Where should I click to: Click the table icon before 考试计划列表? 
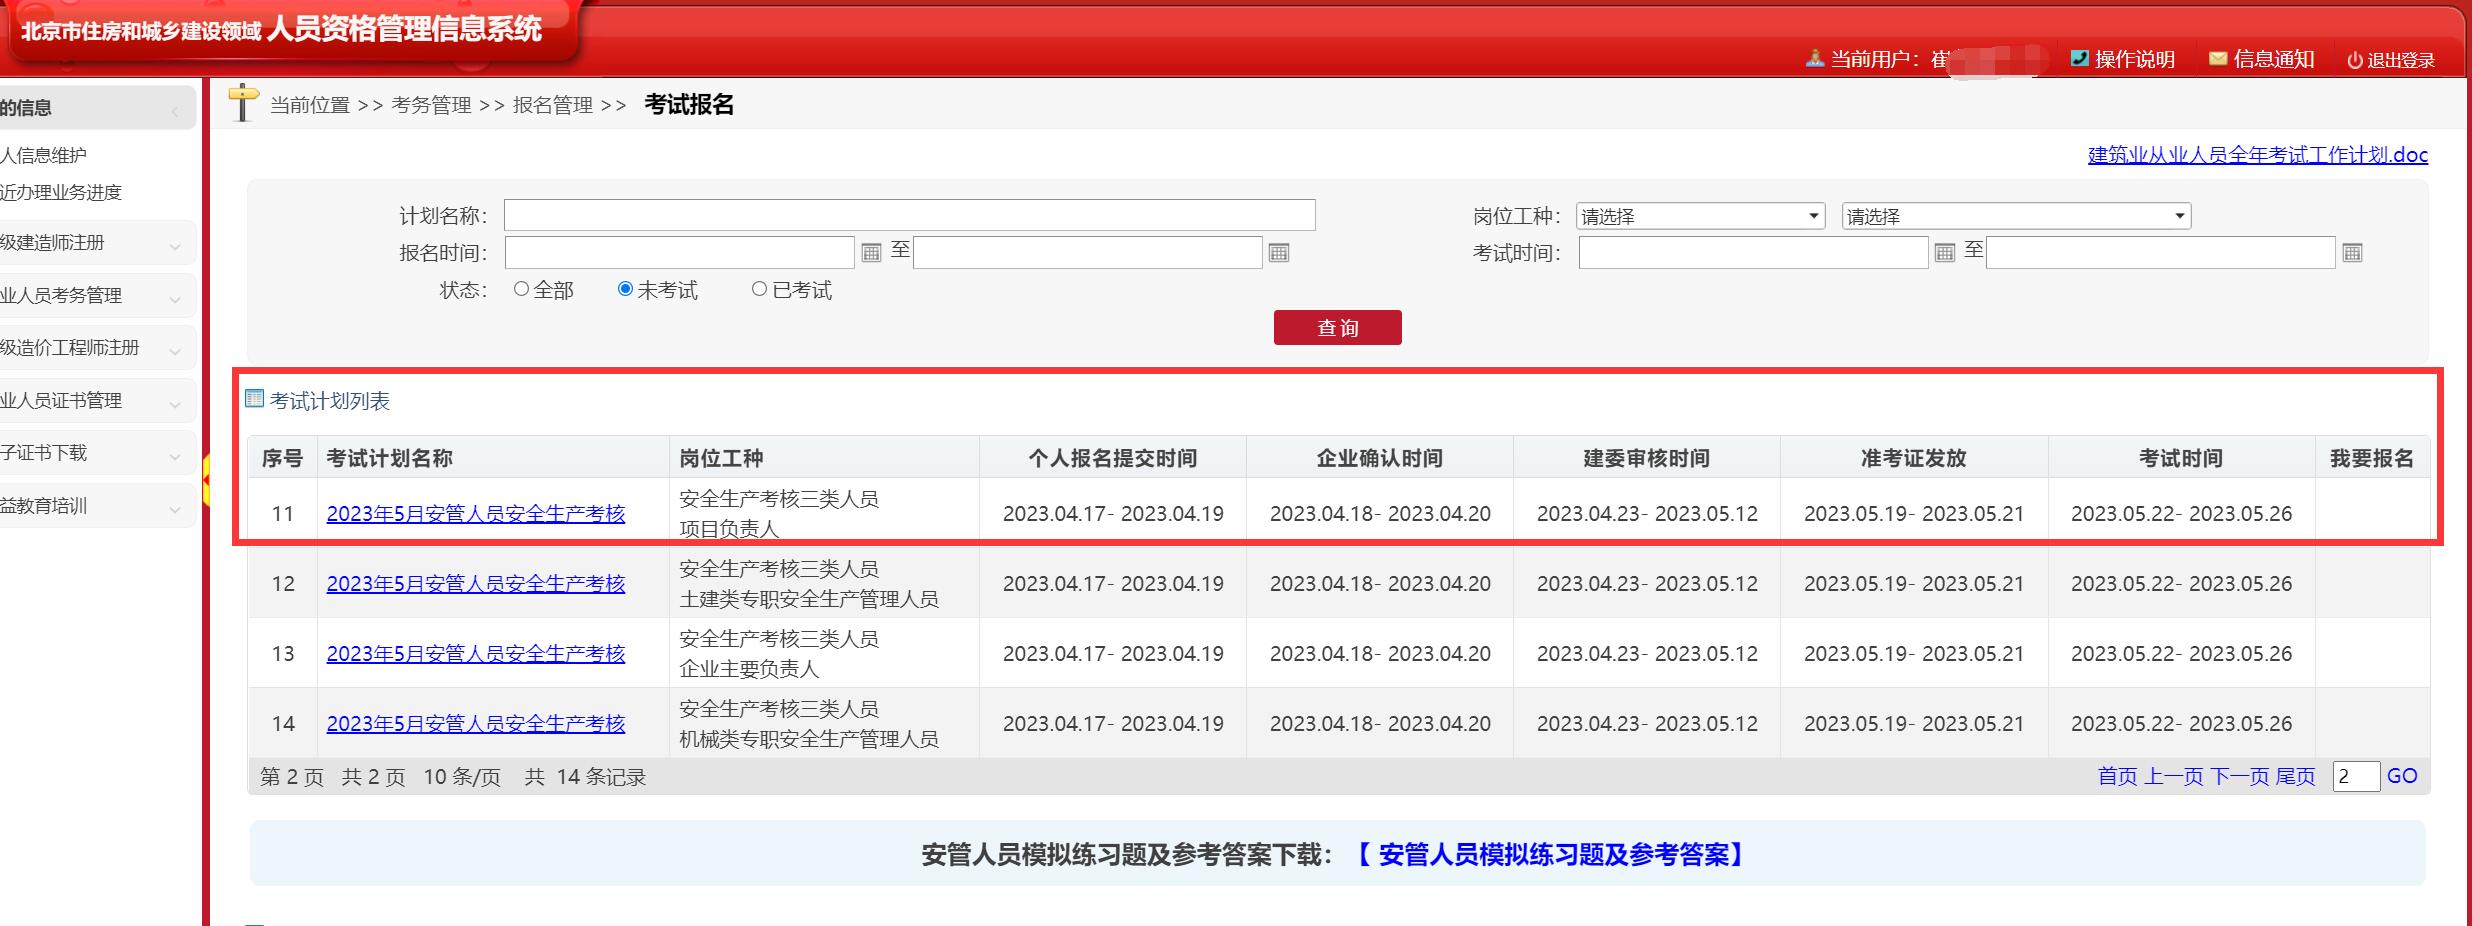[254, 398]
